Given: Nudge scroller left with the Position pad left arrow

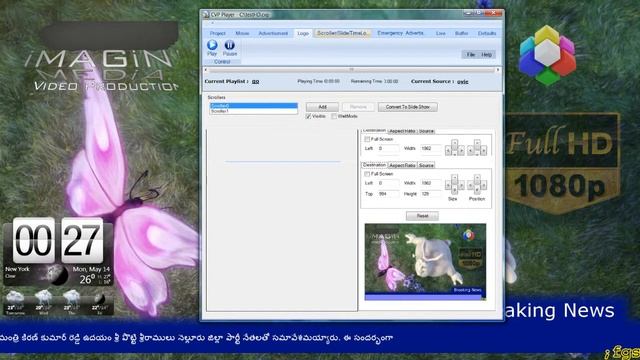Looking at the screenshot, I should pyautogui.click(x=471, y=185).
